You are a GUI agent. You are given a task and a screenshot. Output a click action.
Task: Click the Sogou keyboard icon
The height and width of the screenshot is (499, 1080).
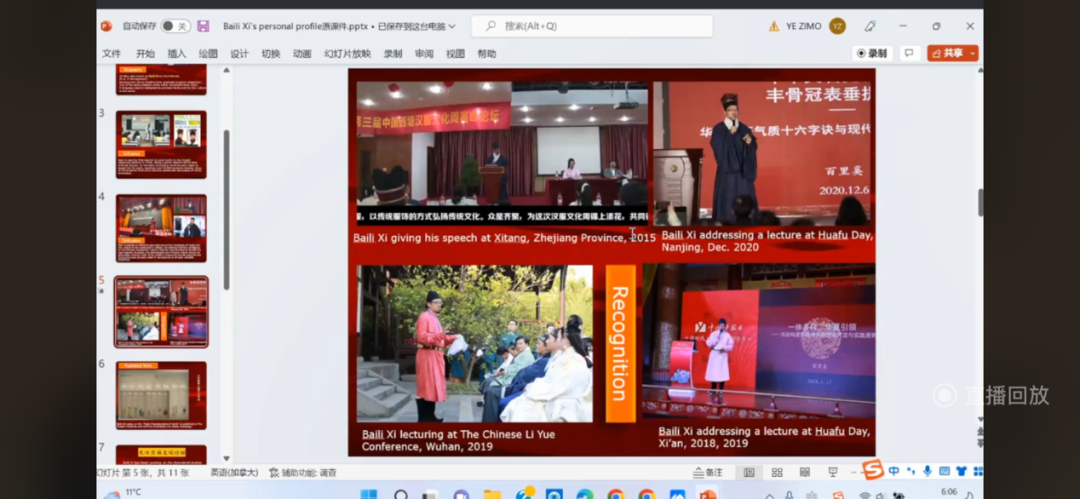(x=944, y=471)
